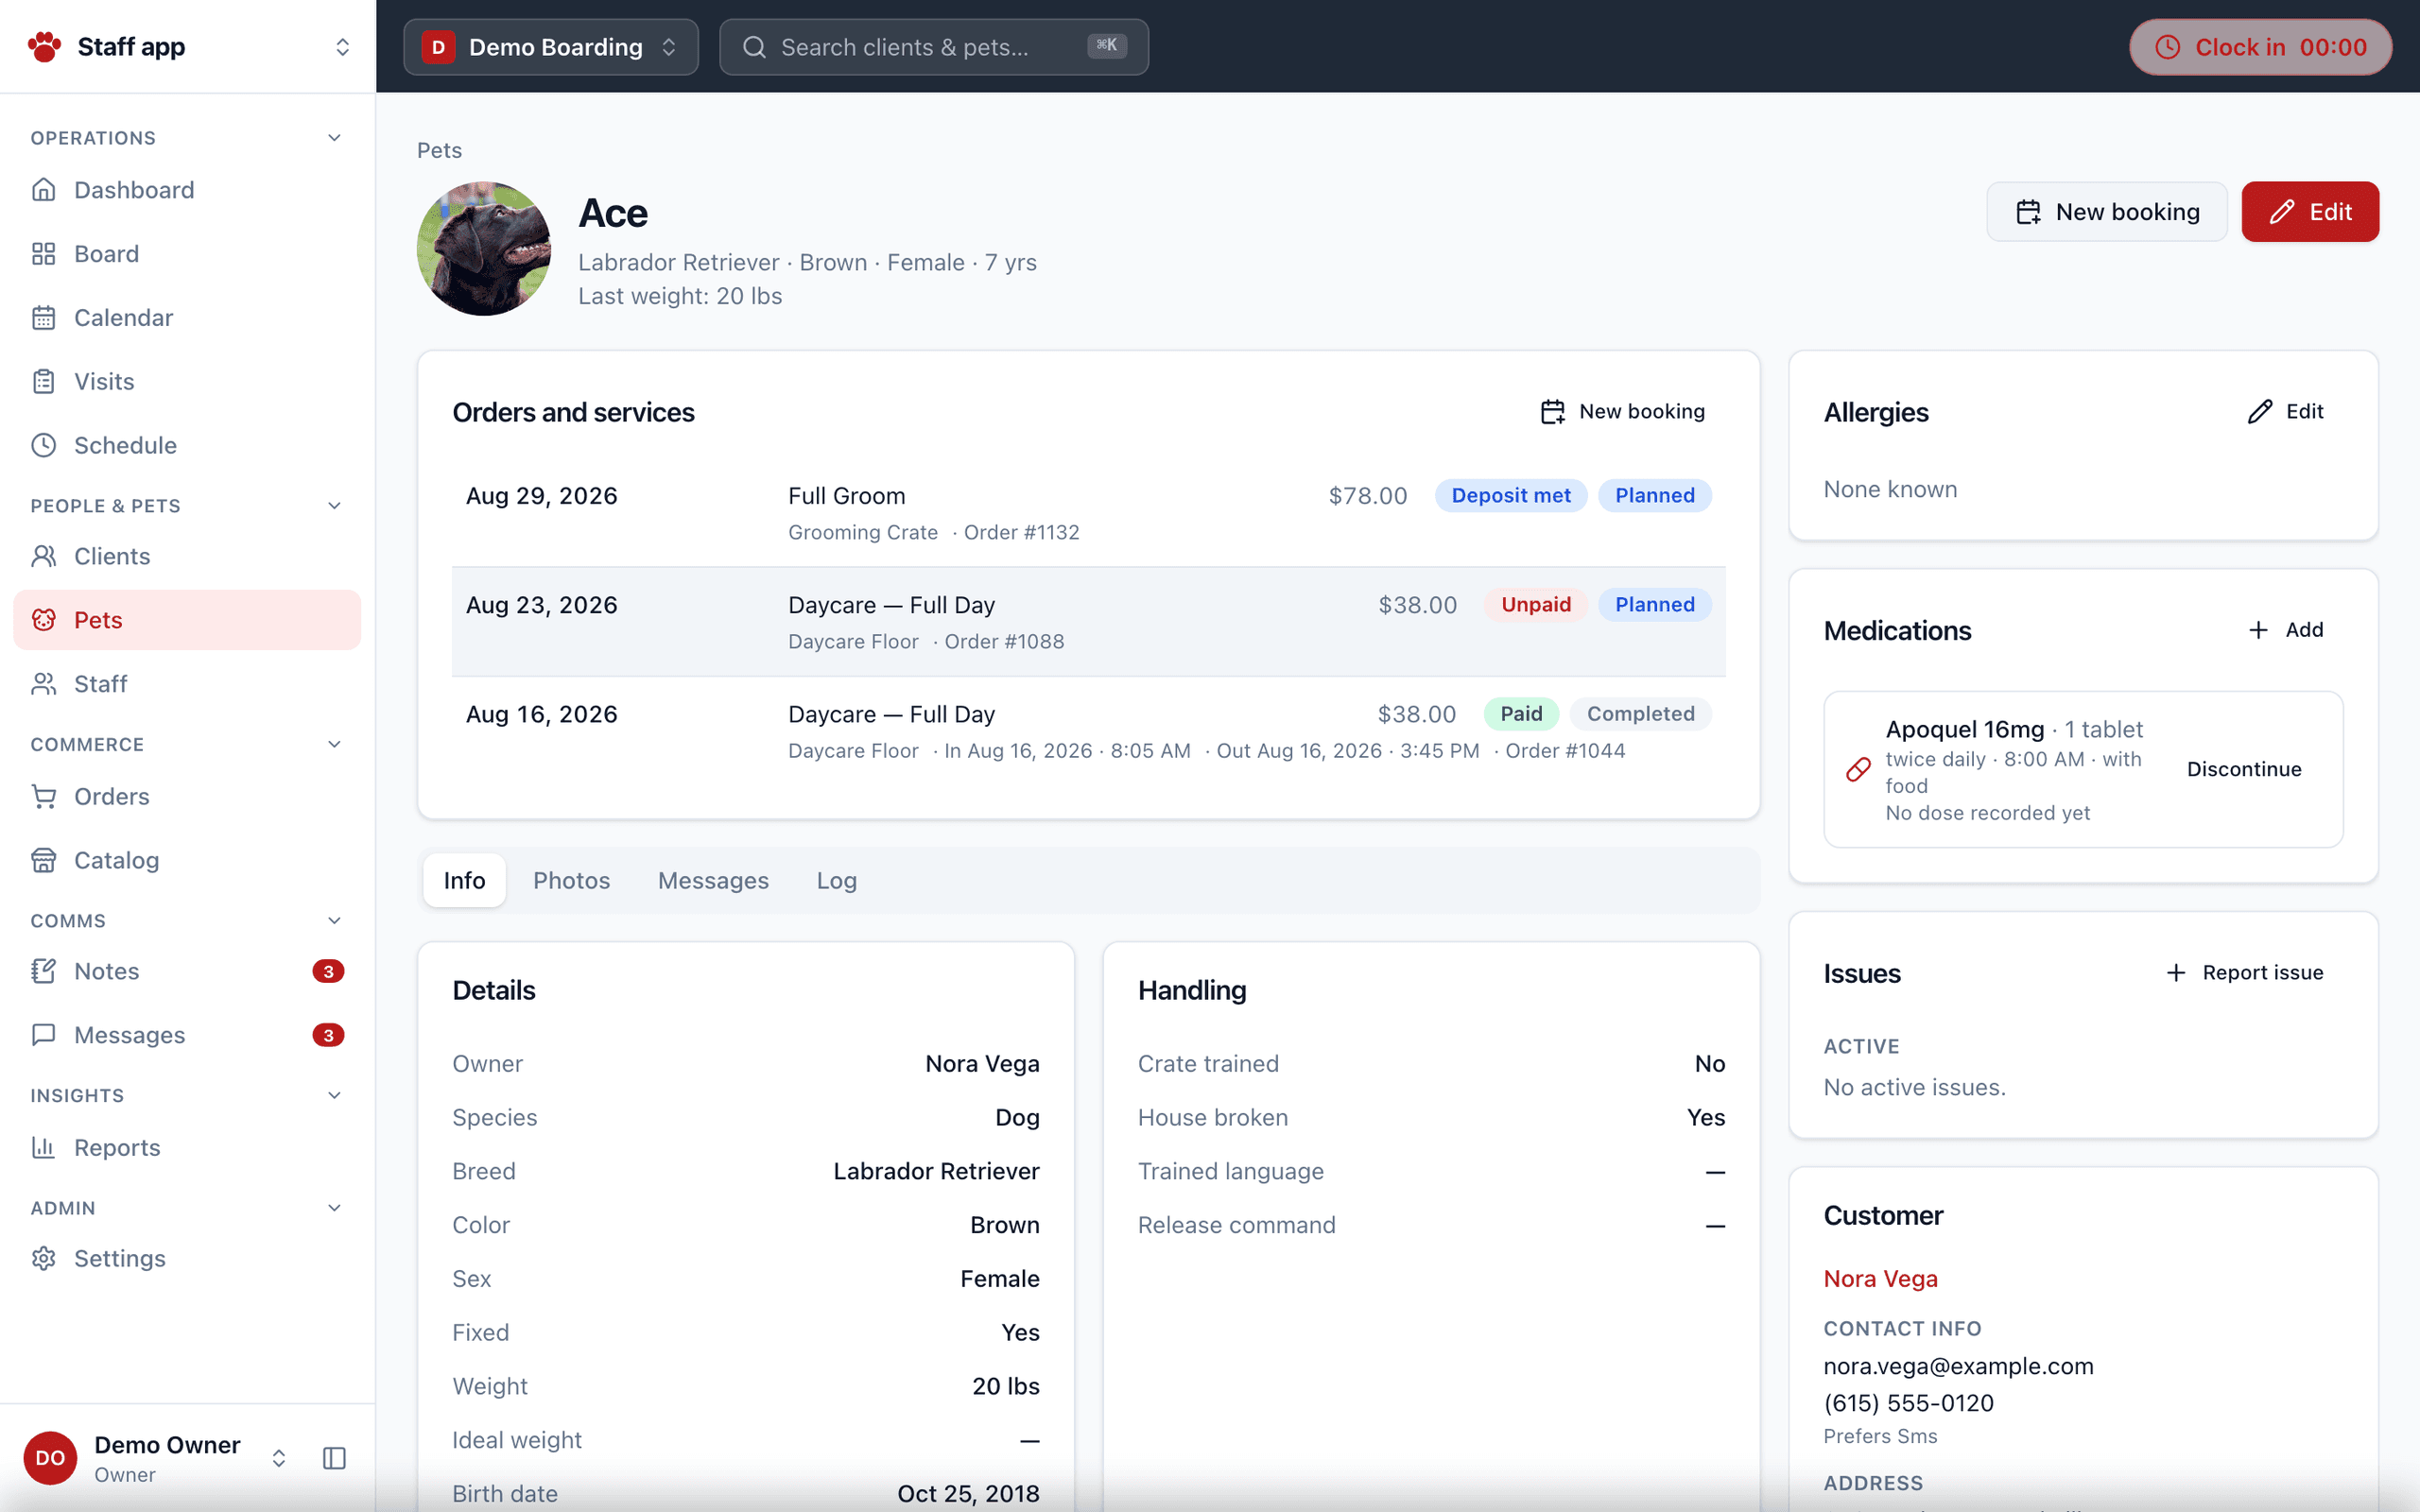Open the Demo Owner account menu
Image resolution: width=2420 pixels, height=1512 pixels.
[158, 1458]
